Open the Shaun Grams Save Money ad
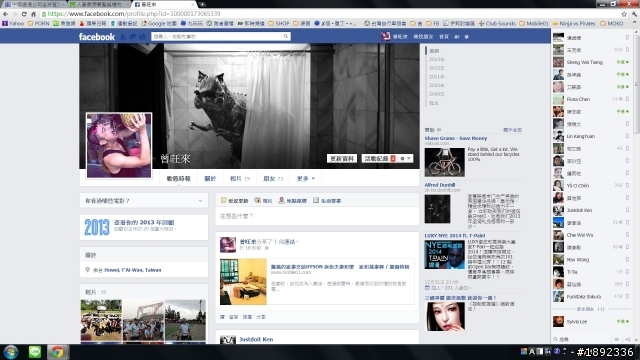 (x=456, y=138)
